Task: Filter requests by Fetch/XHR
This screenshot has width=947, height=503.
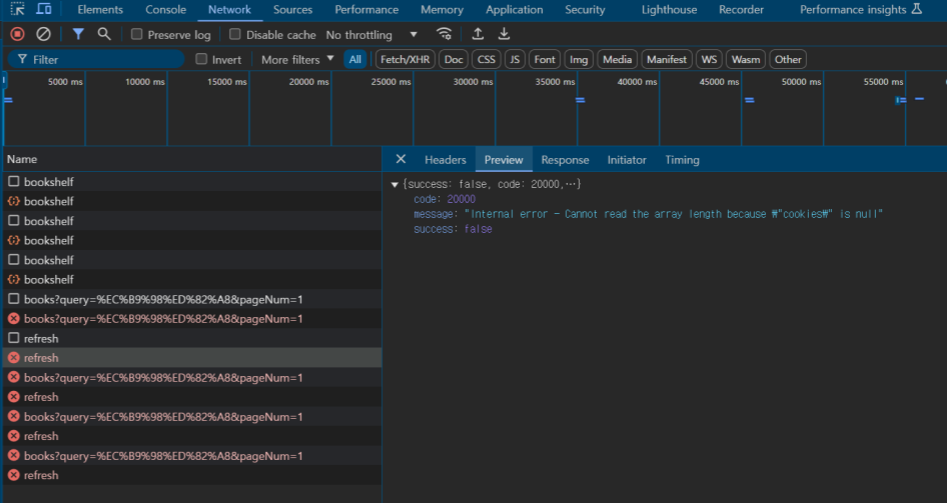Action: [405, 59]
